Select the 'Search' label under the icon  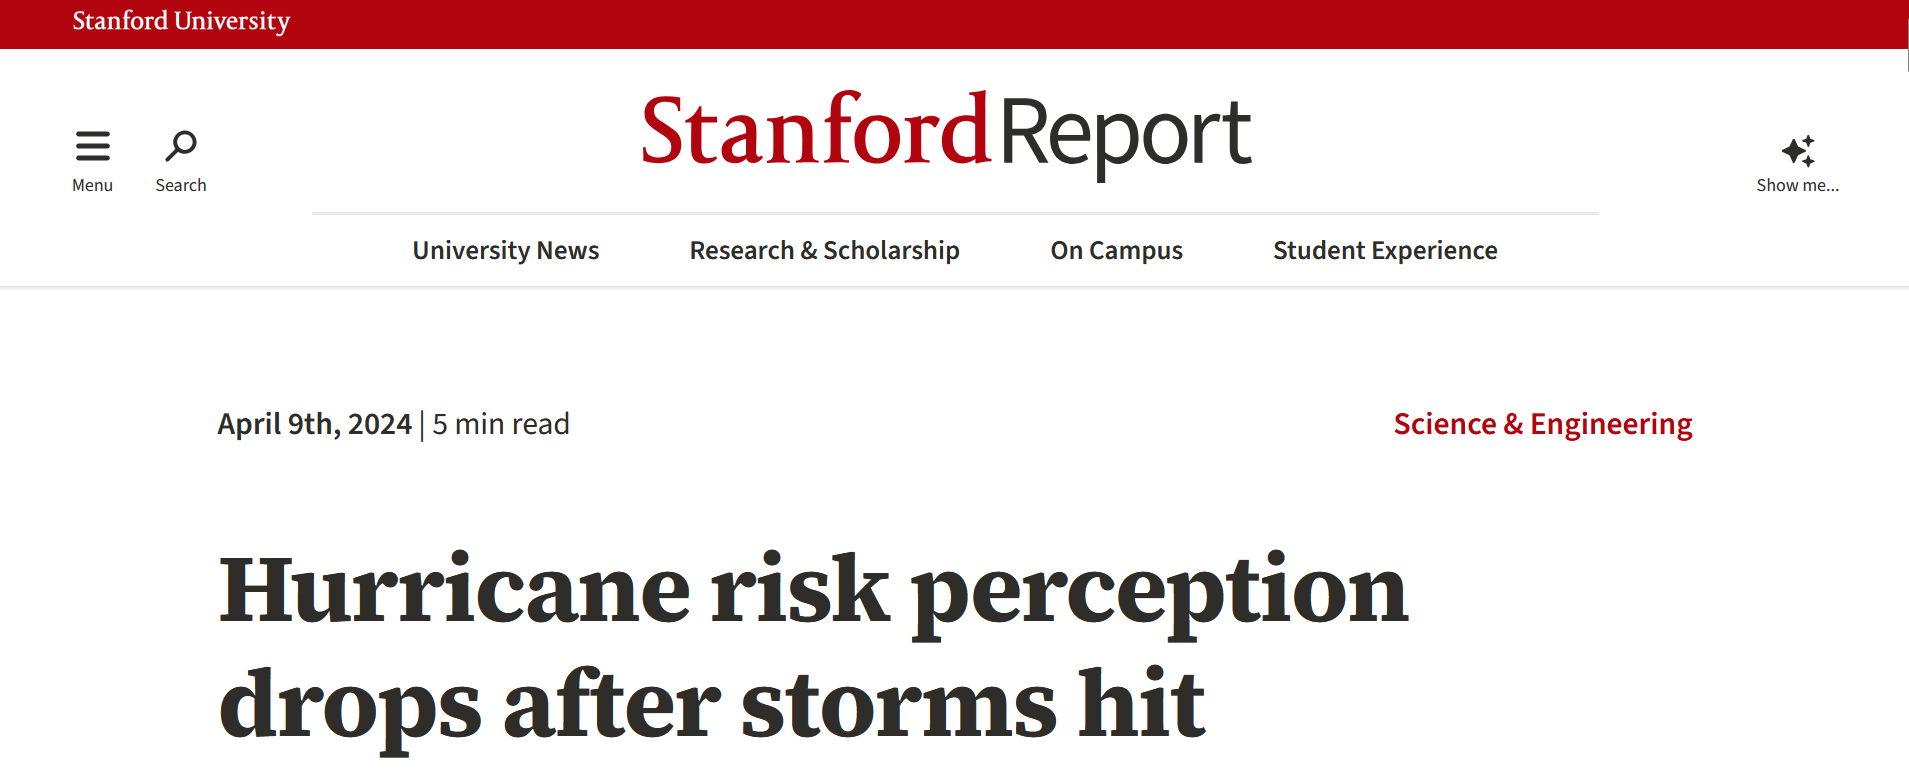tap(180, 184)
